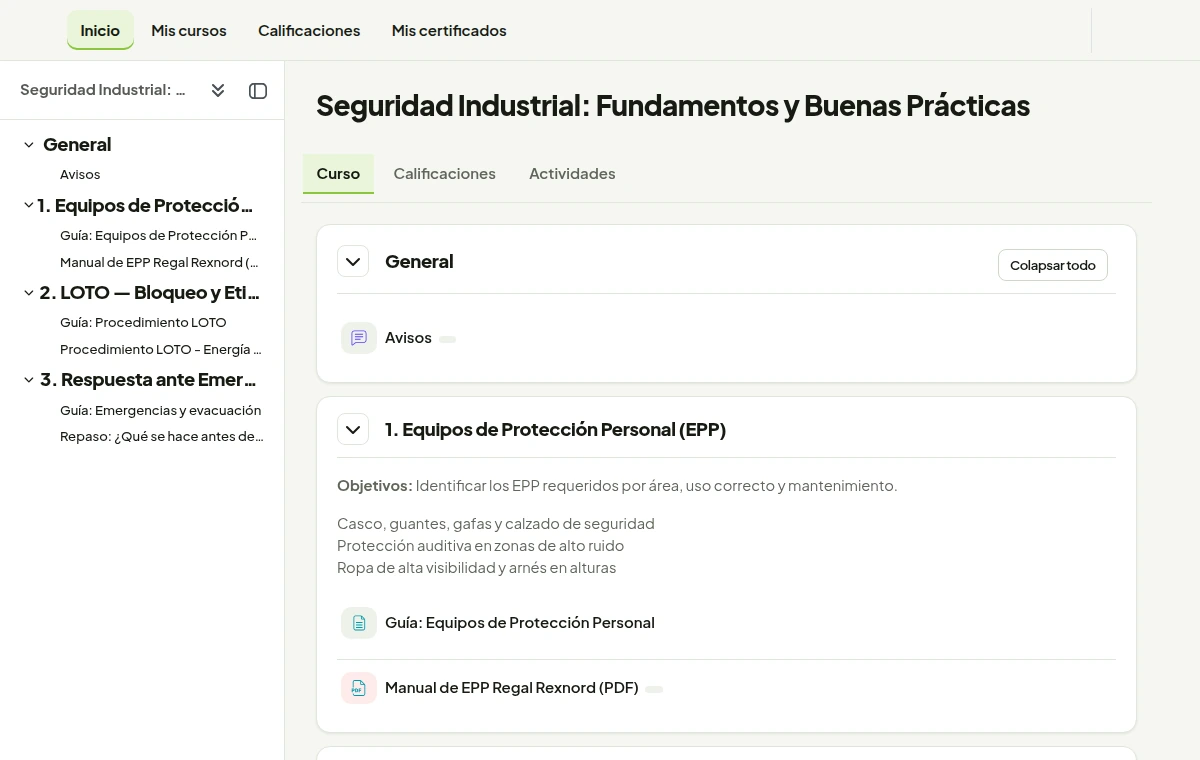Select sidebar item Guía: Equipos de Protección P…
Viewport: 1200px width, 760px height.
coord(159,236)
